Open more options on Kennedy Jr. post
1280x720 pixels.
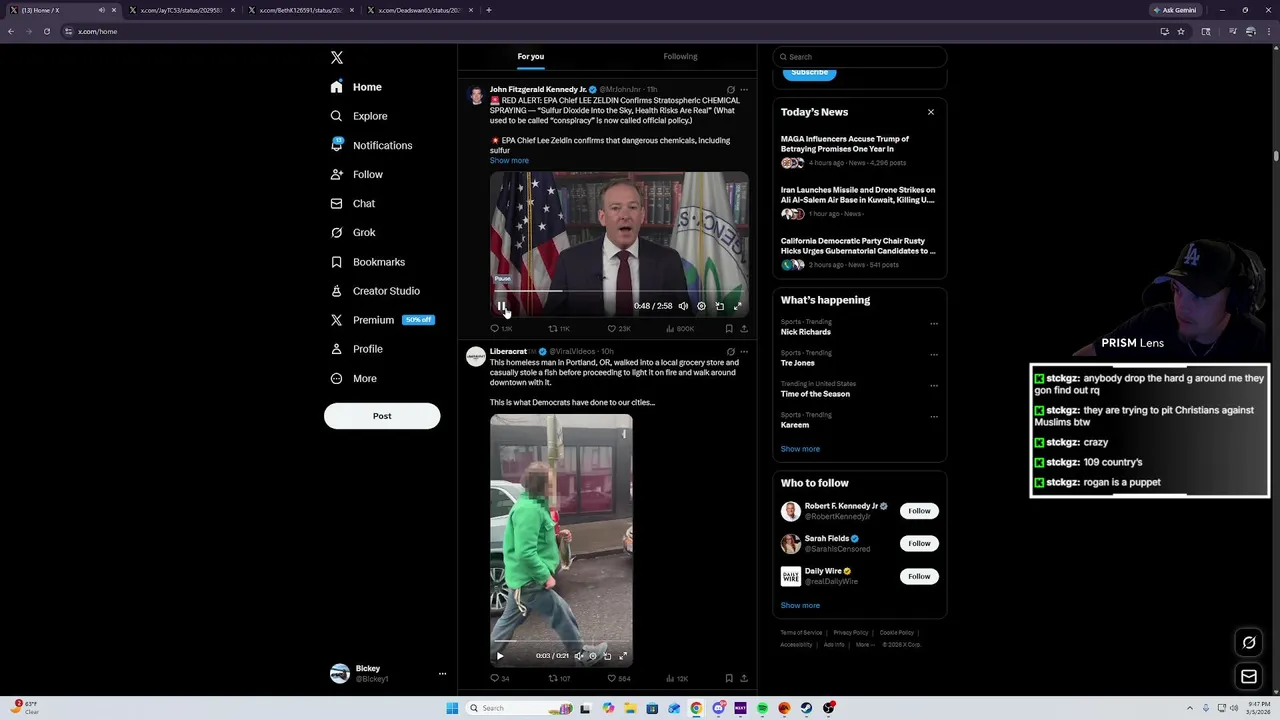pyautogui.click(x=743, y=90)
